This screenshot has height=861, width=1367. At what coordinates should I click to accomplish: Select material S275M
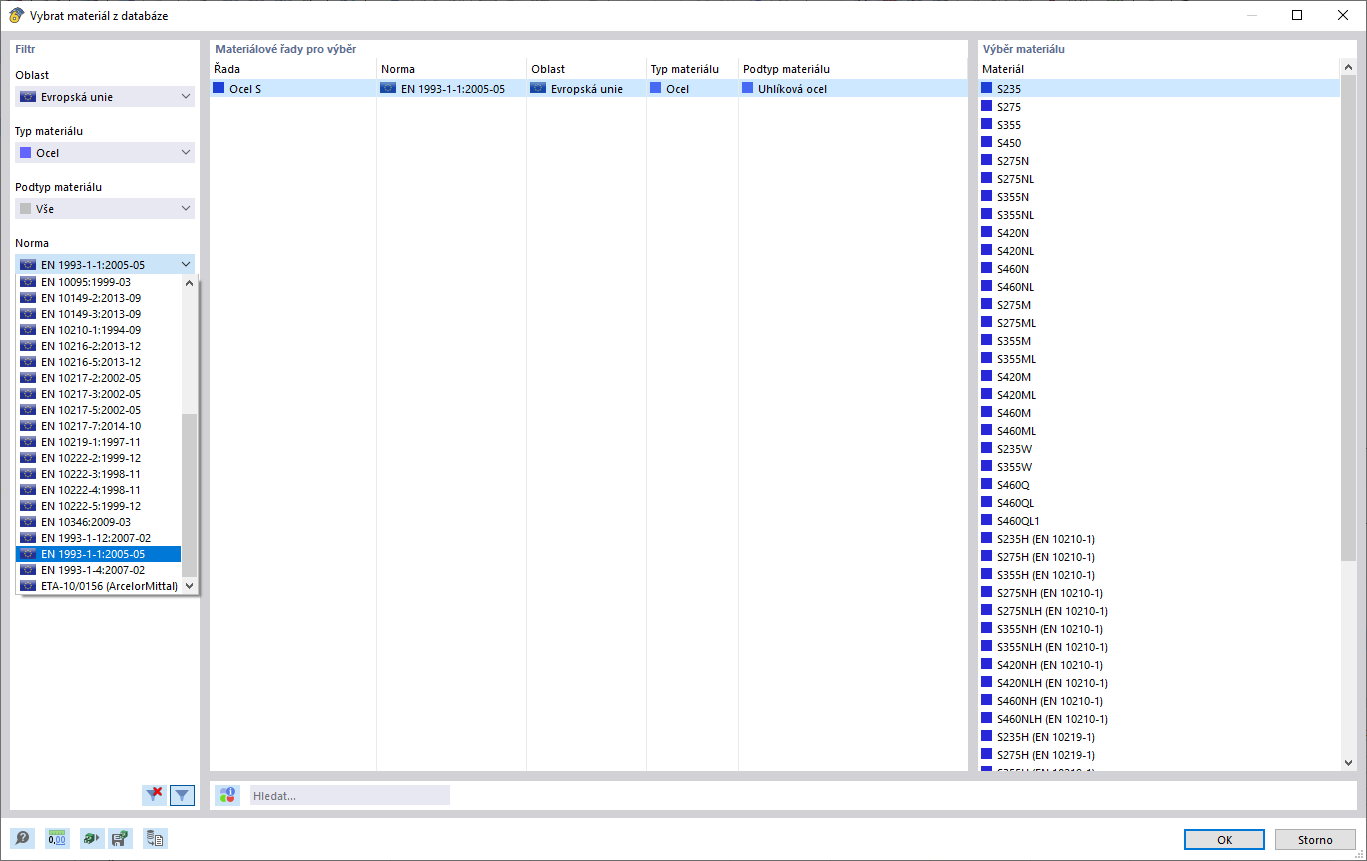tap(1159, 305)
